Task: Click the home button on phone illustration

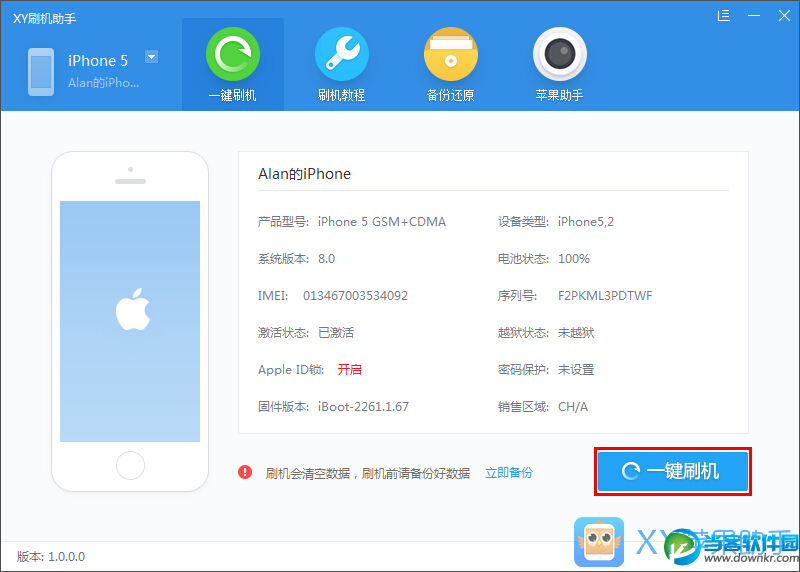Action: pyautogui.click(x=130, y=465)
